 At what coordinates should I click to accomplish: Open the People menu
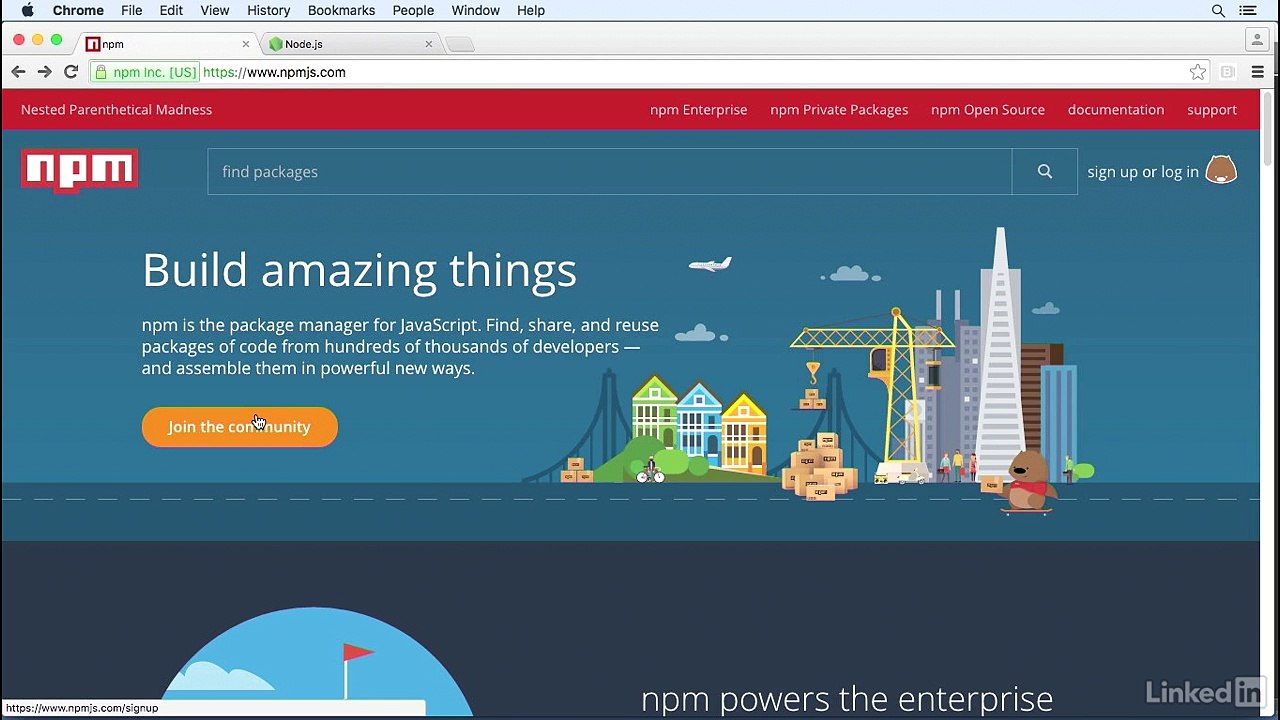coord(413,10)
